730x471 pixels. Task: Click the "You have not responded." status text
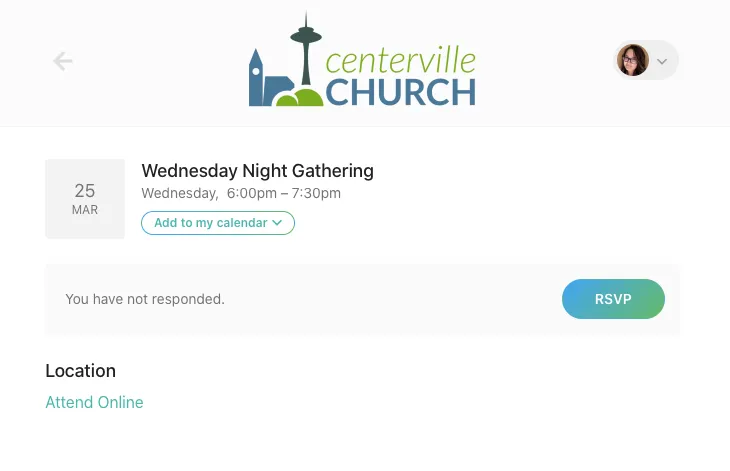pos(145,299)
